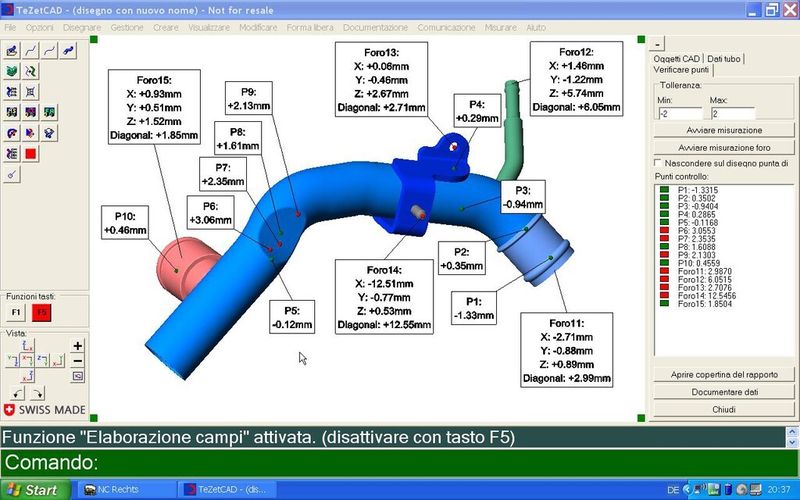This screenshot has height=500, width=800.
Task: Click the square frame grid icon
Action: [31, 92]
